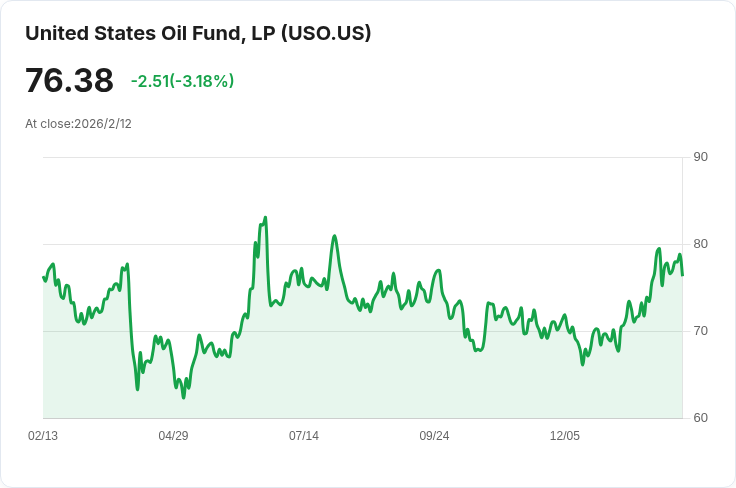Select the 12/05 date label on x-axis
Image resolution: width=736 pixels, height=488 pixels.
(565, 436)
